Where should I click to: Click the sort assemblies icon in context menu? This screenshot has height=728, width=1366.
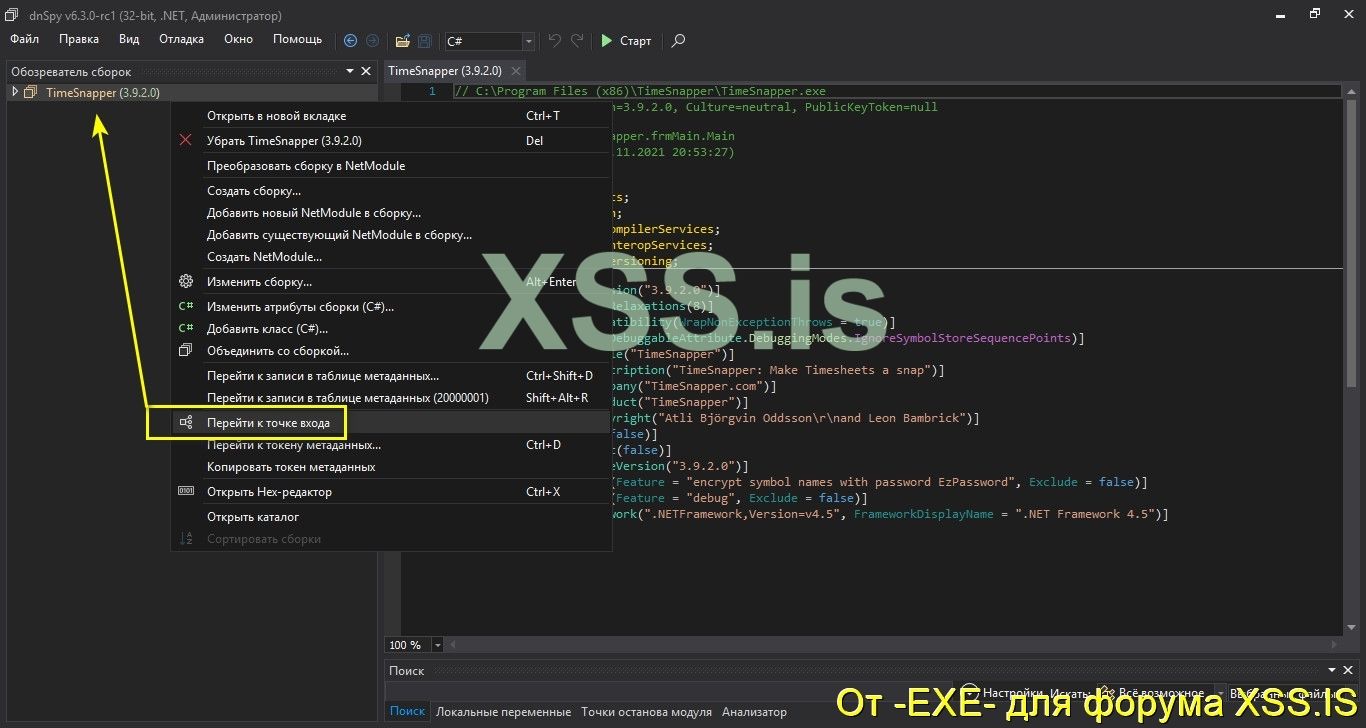click(x=185, y=540)
